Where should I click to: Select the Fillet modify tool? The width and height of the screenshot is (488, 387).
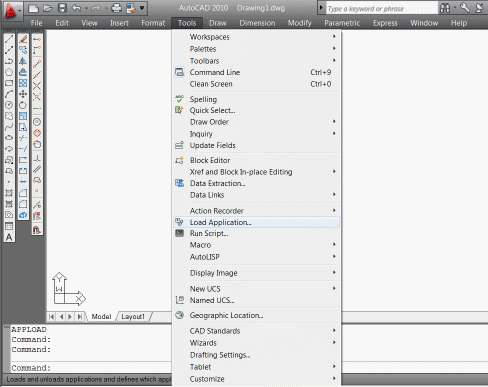(x=23, y=204)
